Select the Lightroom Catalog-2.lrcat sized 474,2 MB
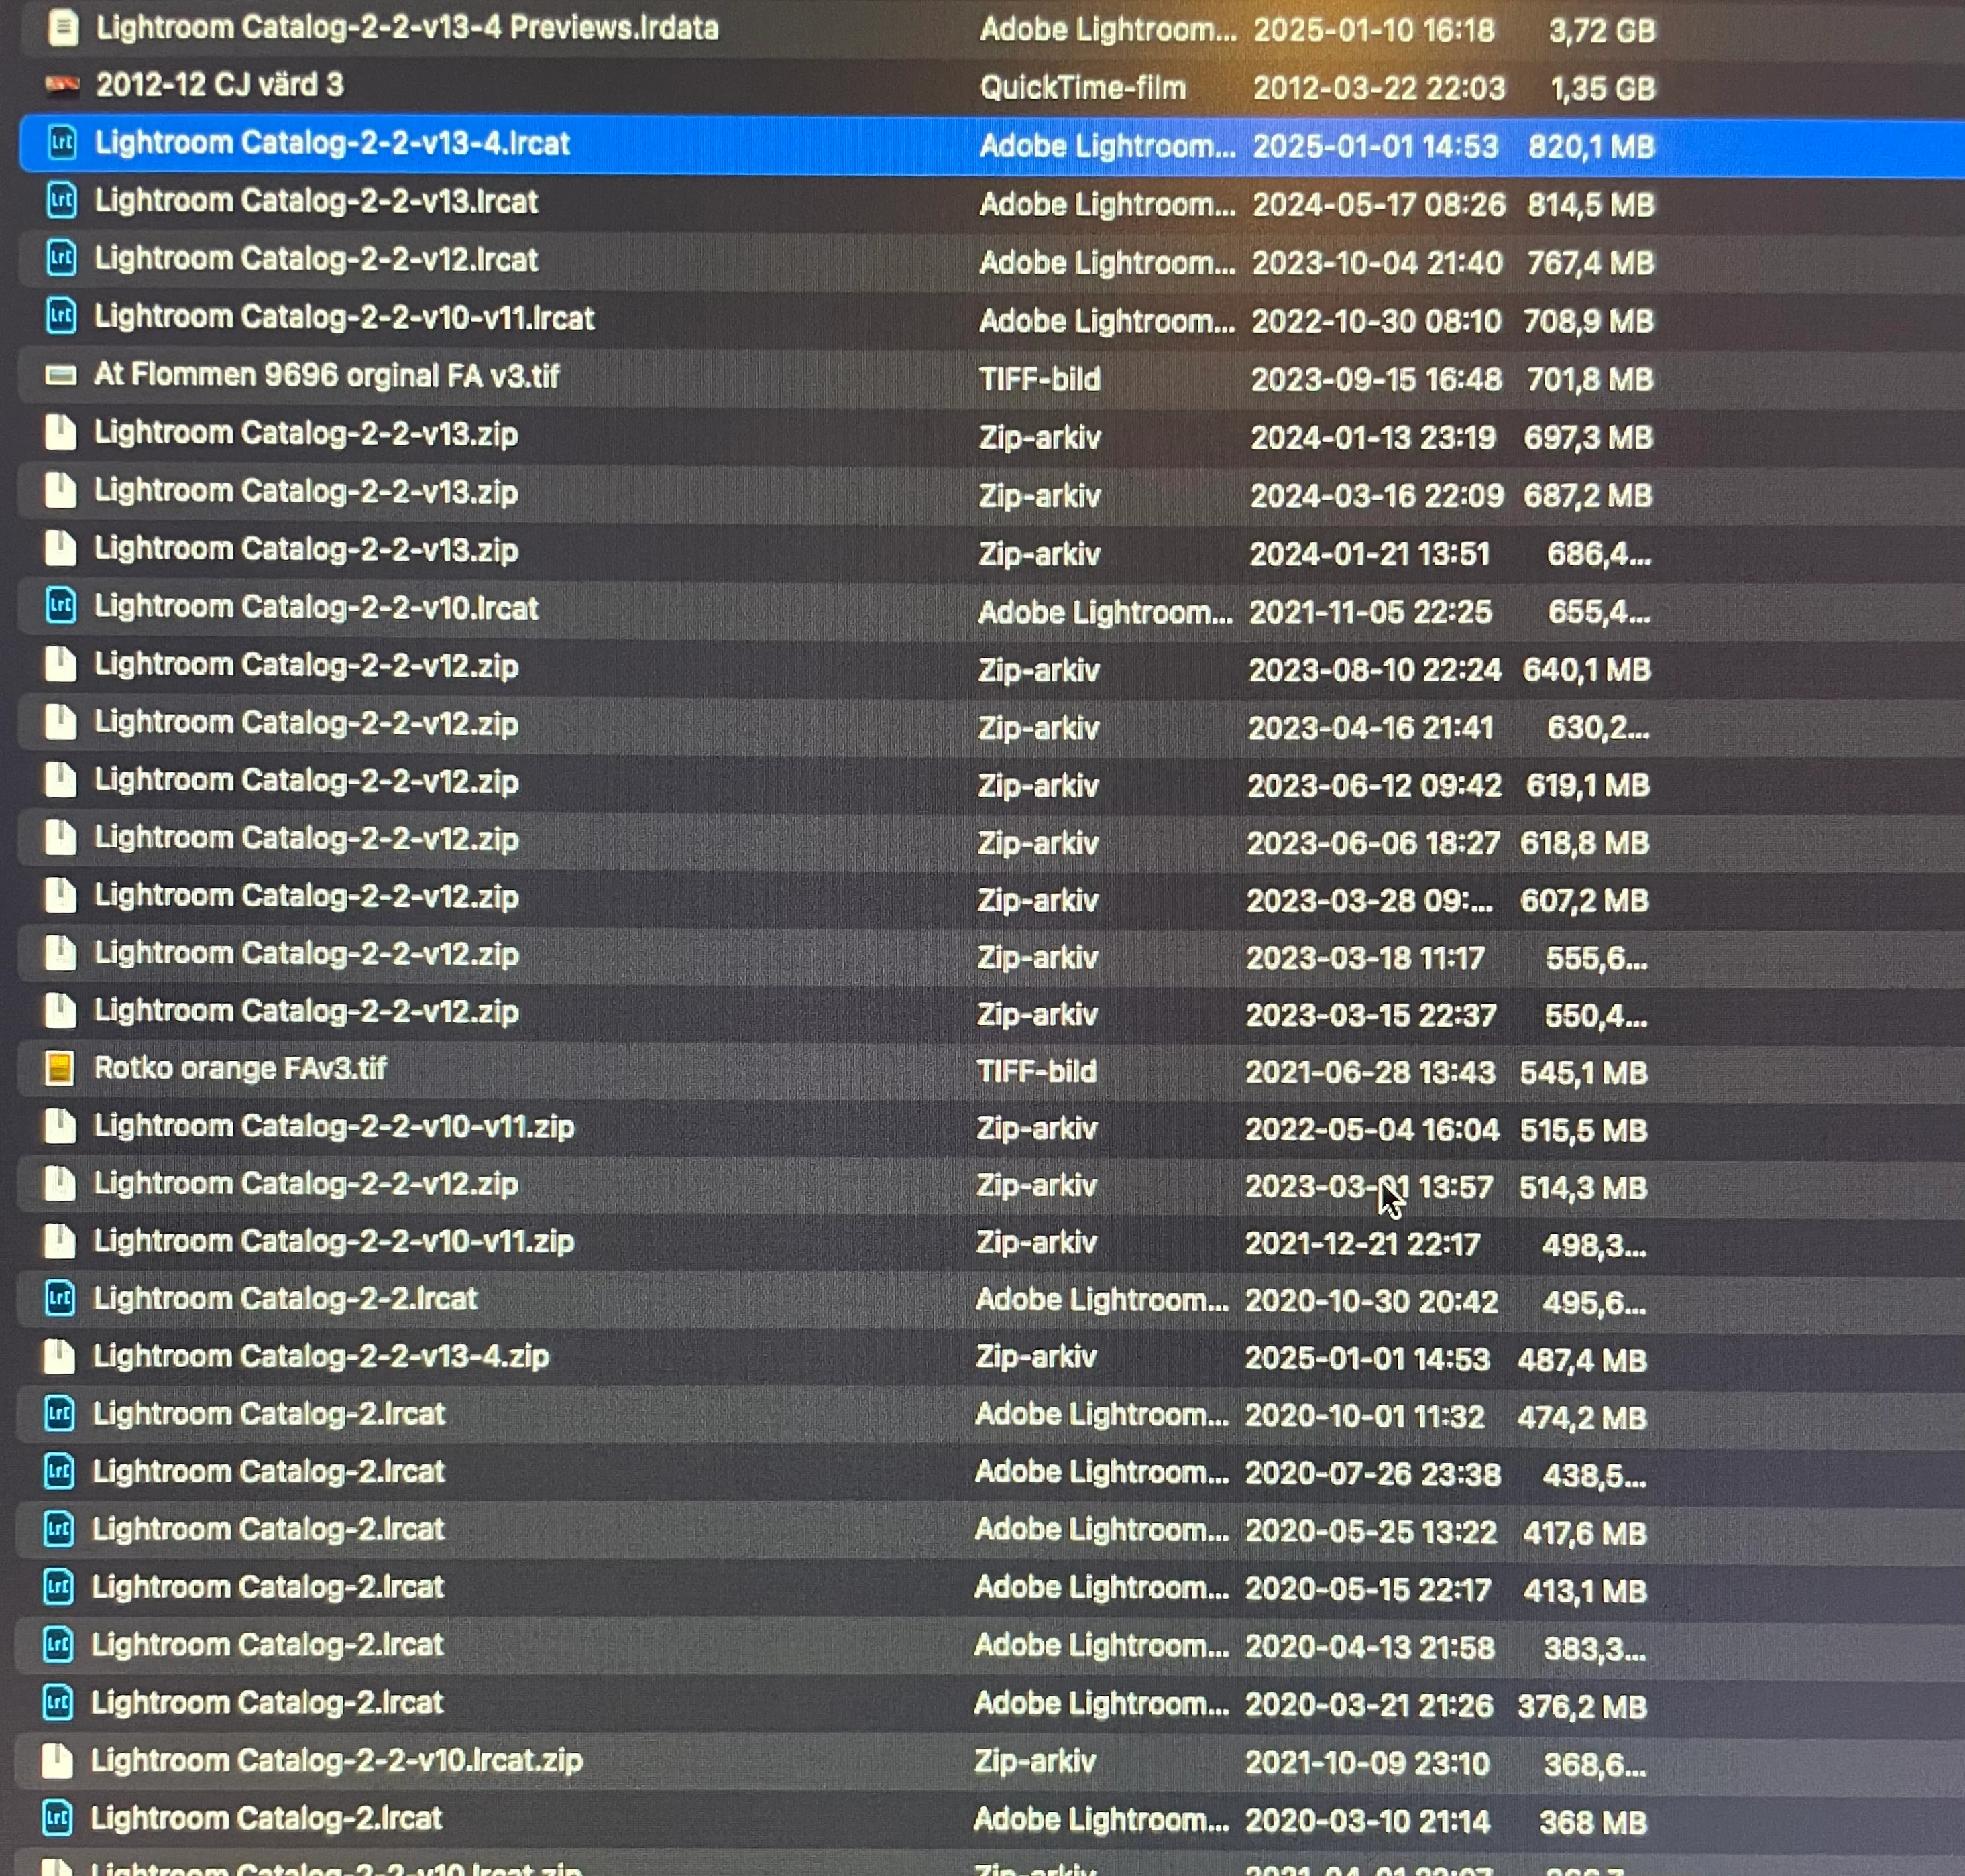This screenshot has height=1876, width=1965. pos(268,1413)
